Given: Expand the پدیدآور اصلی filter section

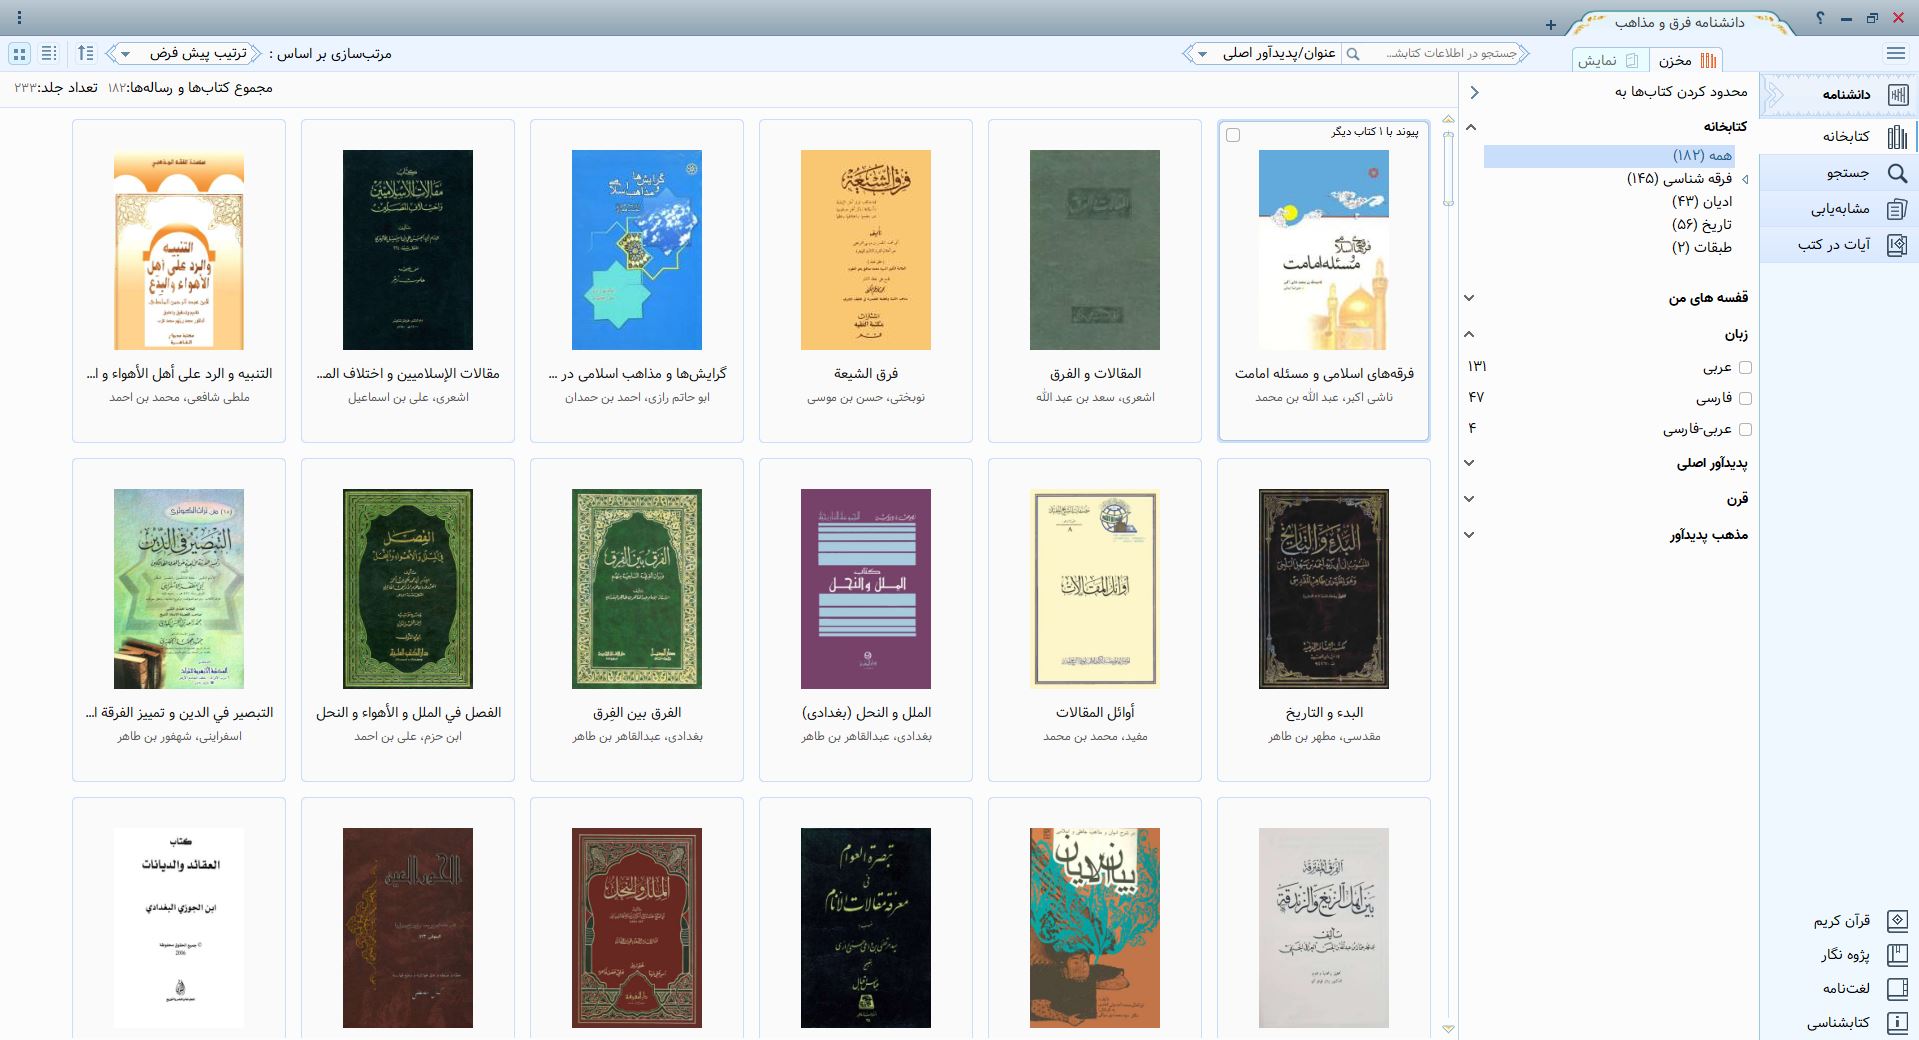Looking at the screenshot, I should coord(1470,463).
